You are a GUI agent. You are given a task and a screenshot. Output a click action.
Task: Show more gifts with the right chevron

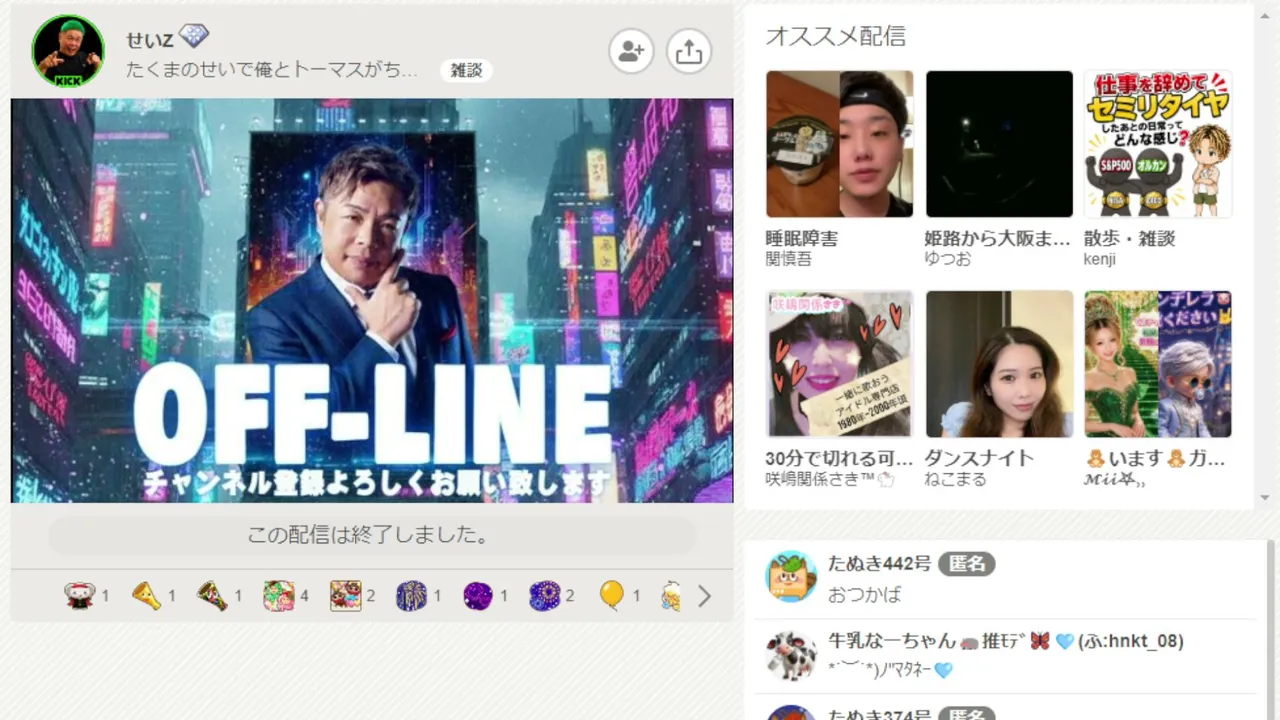704,597
